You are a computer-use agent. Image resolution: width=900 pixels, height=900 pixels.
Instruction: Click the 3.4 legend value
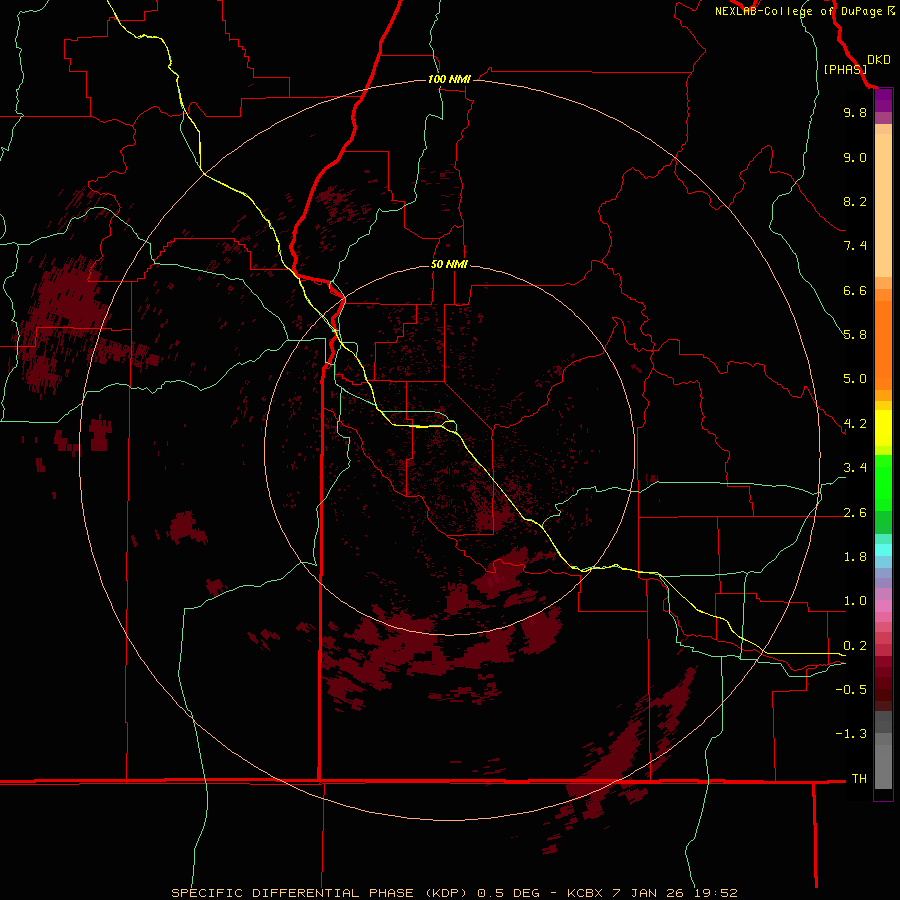tap(855, 468)
